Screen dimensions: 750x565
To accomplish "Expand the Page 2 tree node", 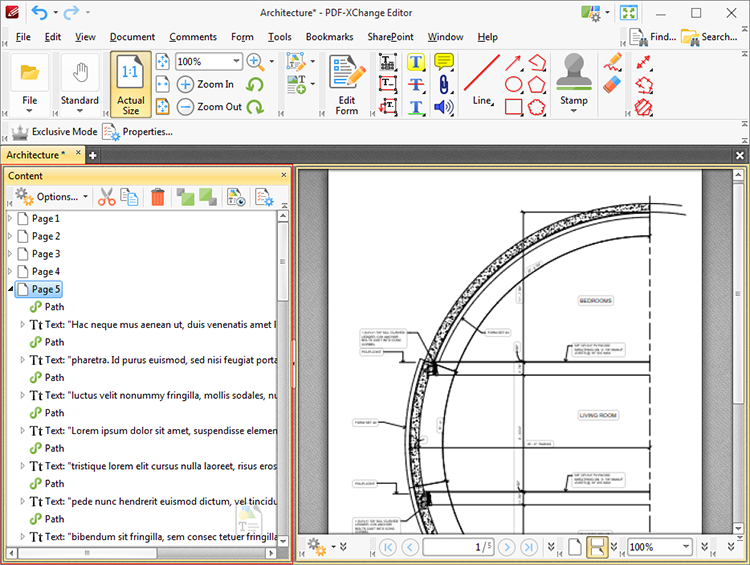I will [x=10, y=236].
